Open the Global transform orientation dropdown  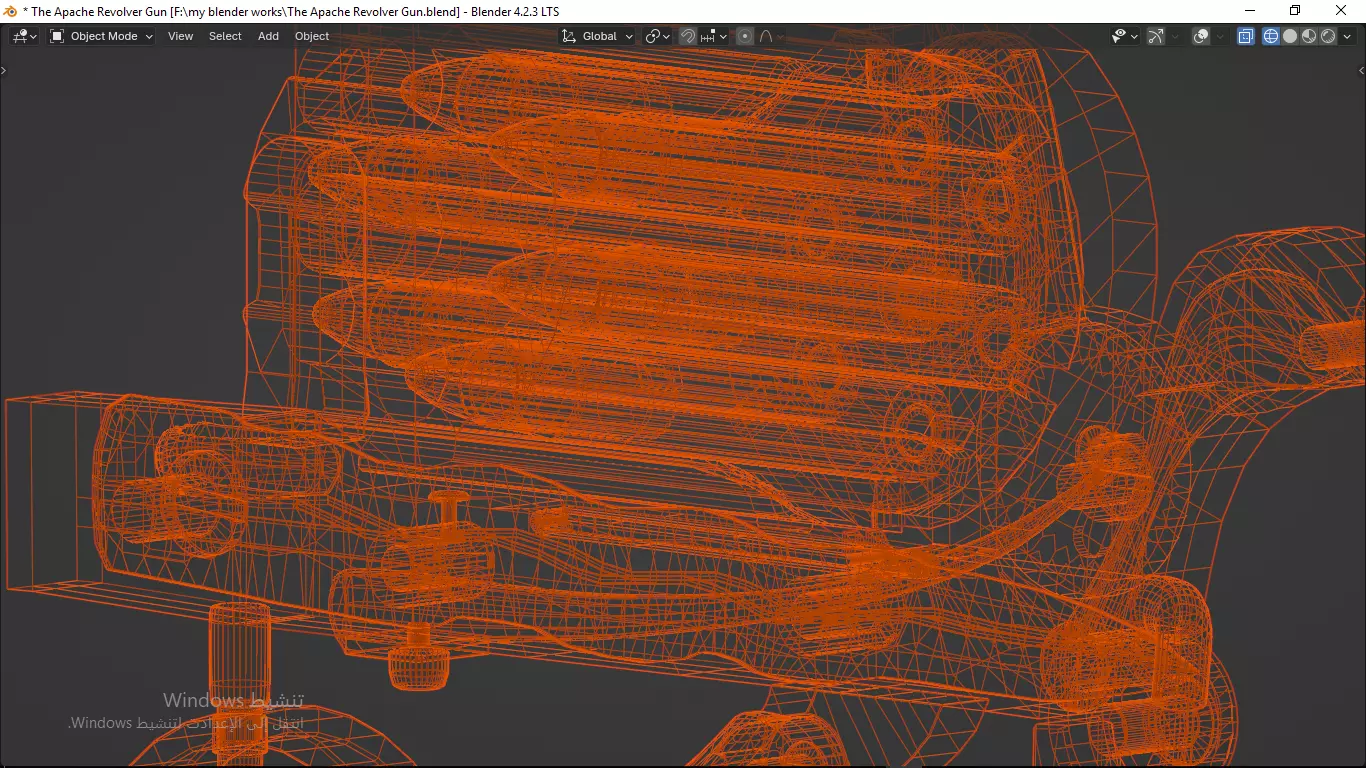tap(597, 36)
